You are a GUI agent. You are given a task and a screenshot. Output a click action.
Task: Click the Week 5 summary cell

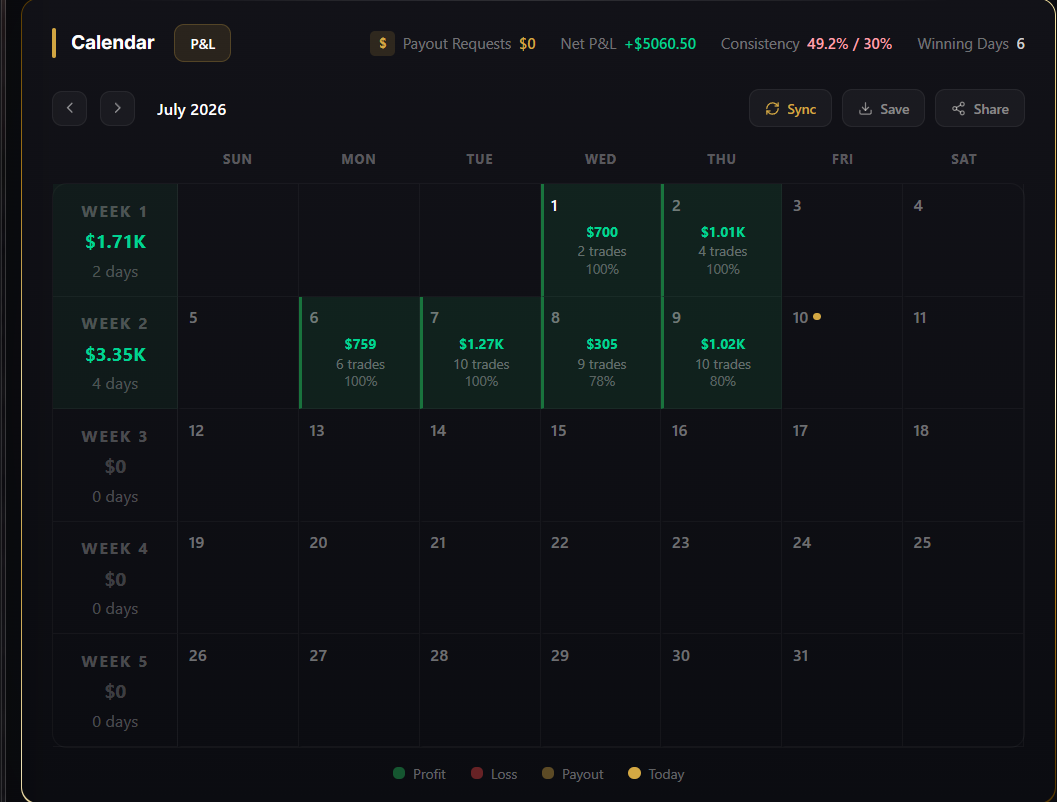115,690
